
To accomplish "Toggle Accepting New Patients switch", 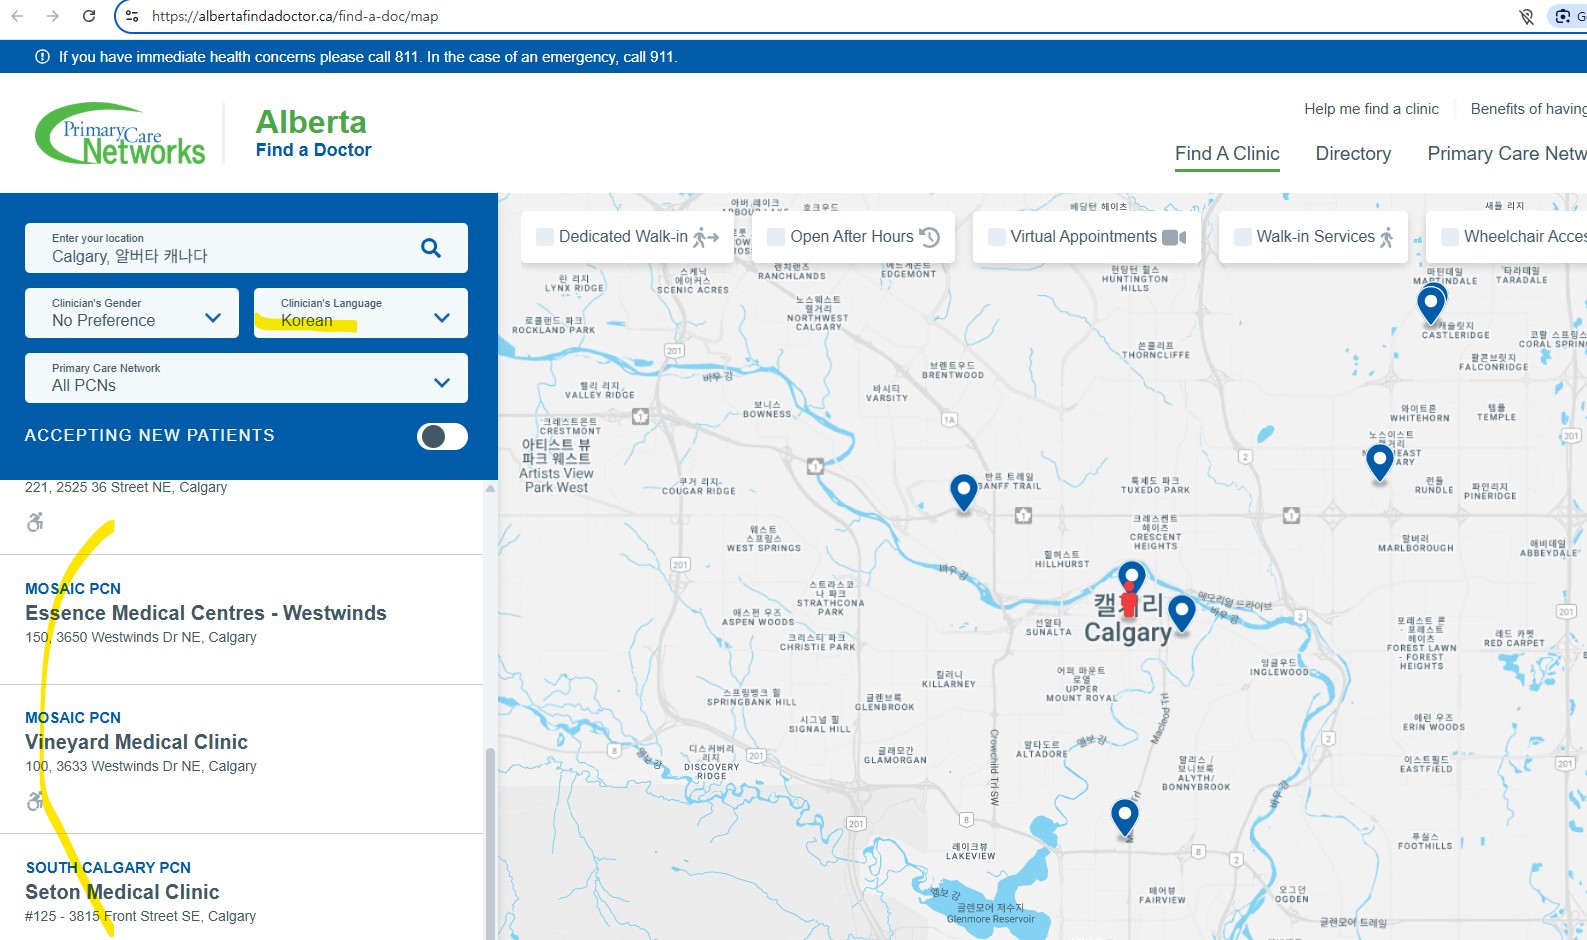I will point(442,436).
